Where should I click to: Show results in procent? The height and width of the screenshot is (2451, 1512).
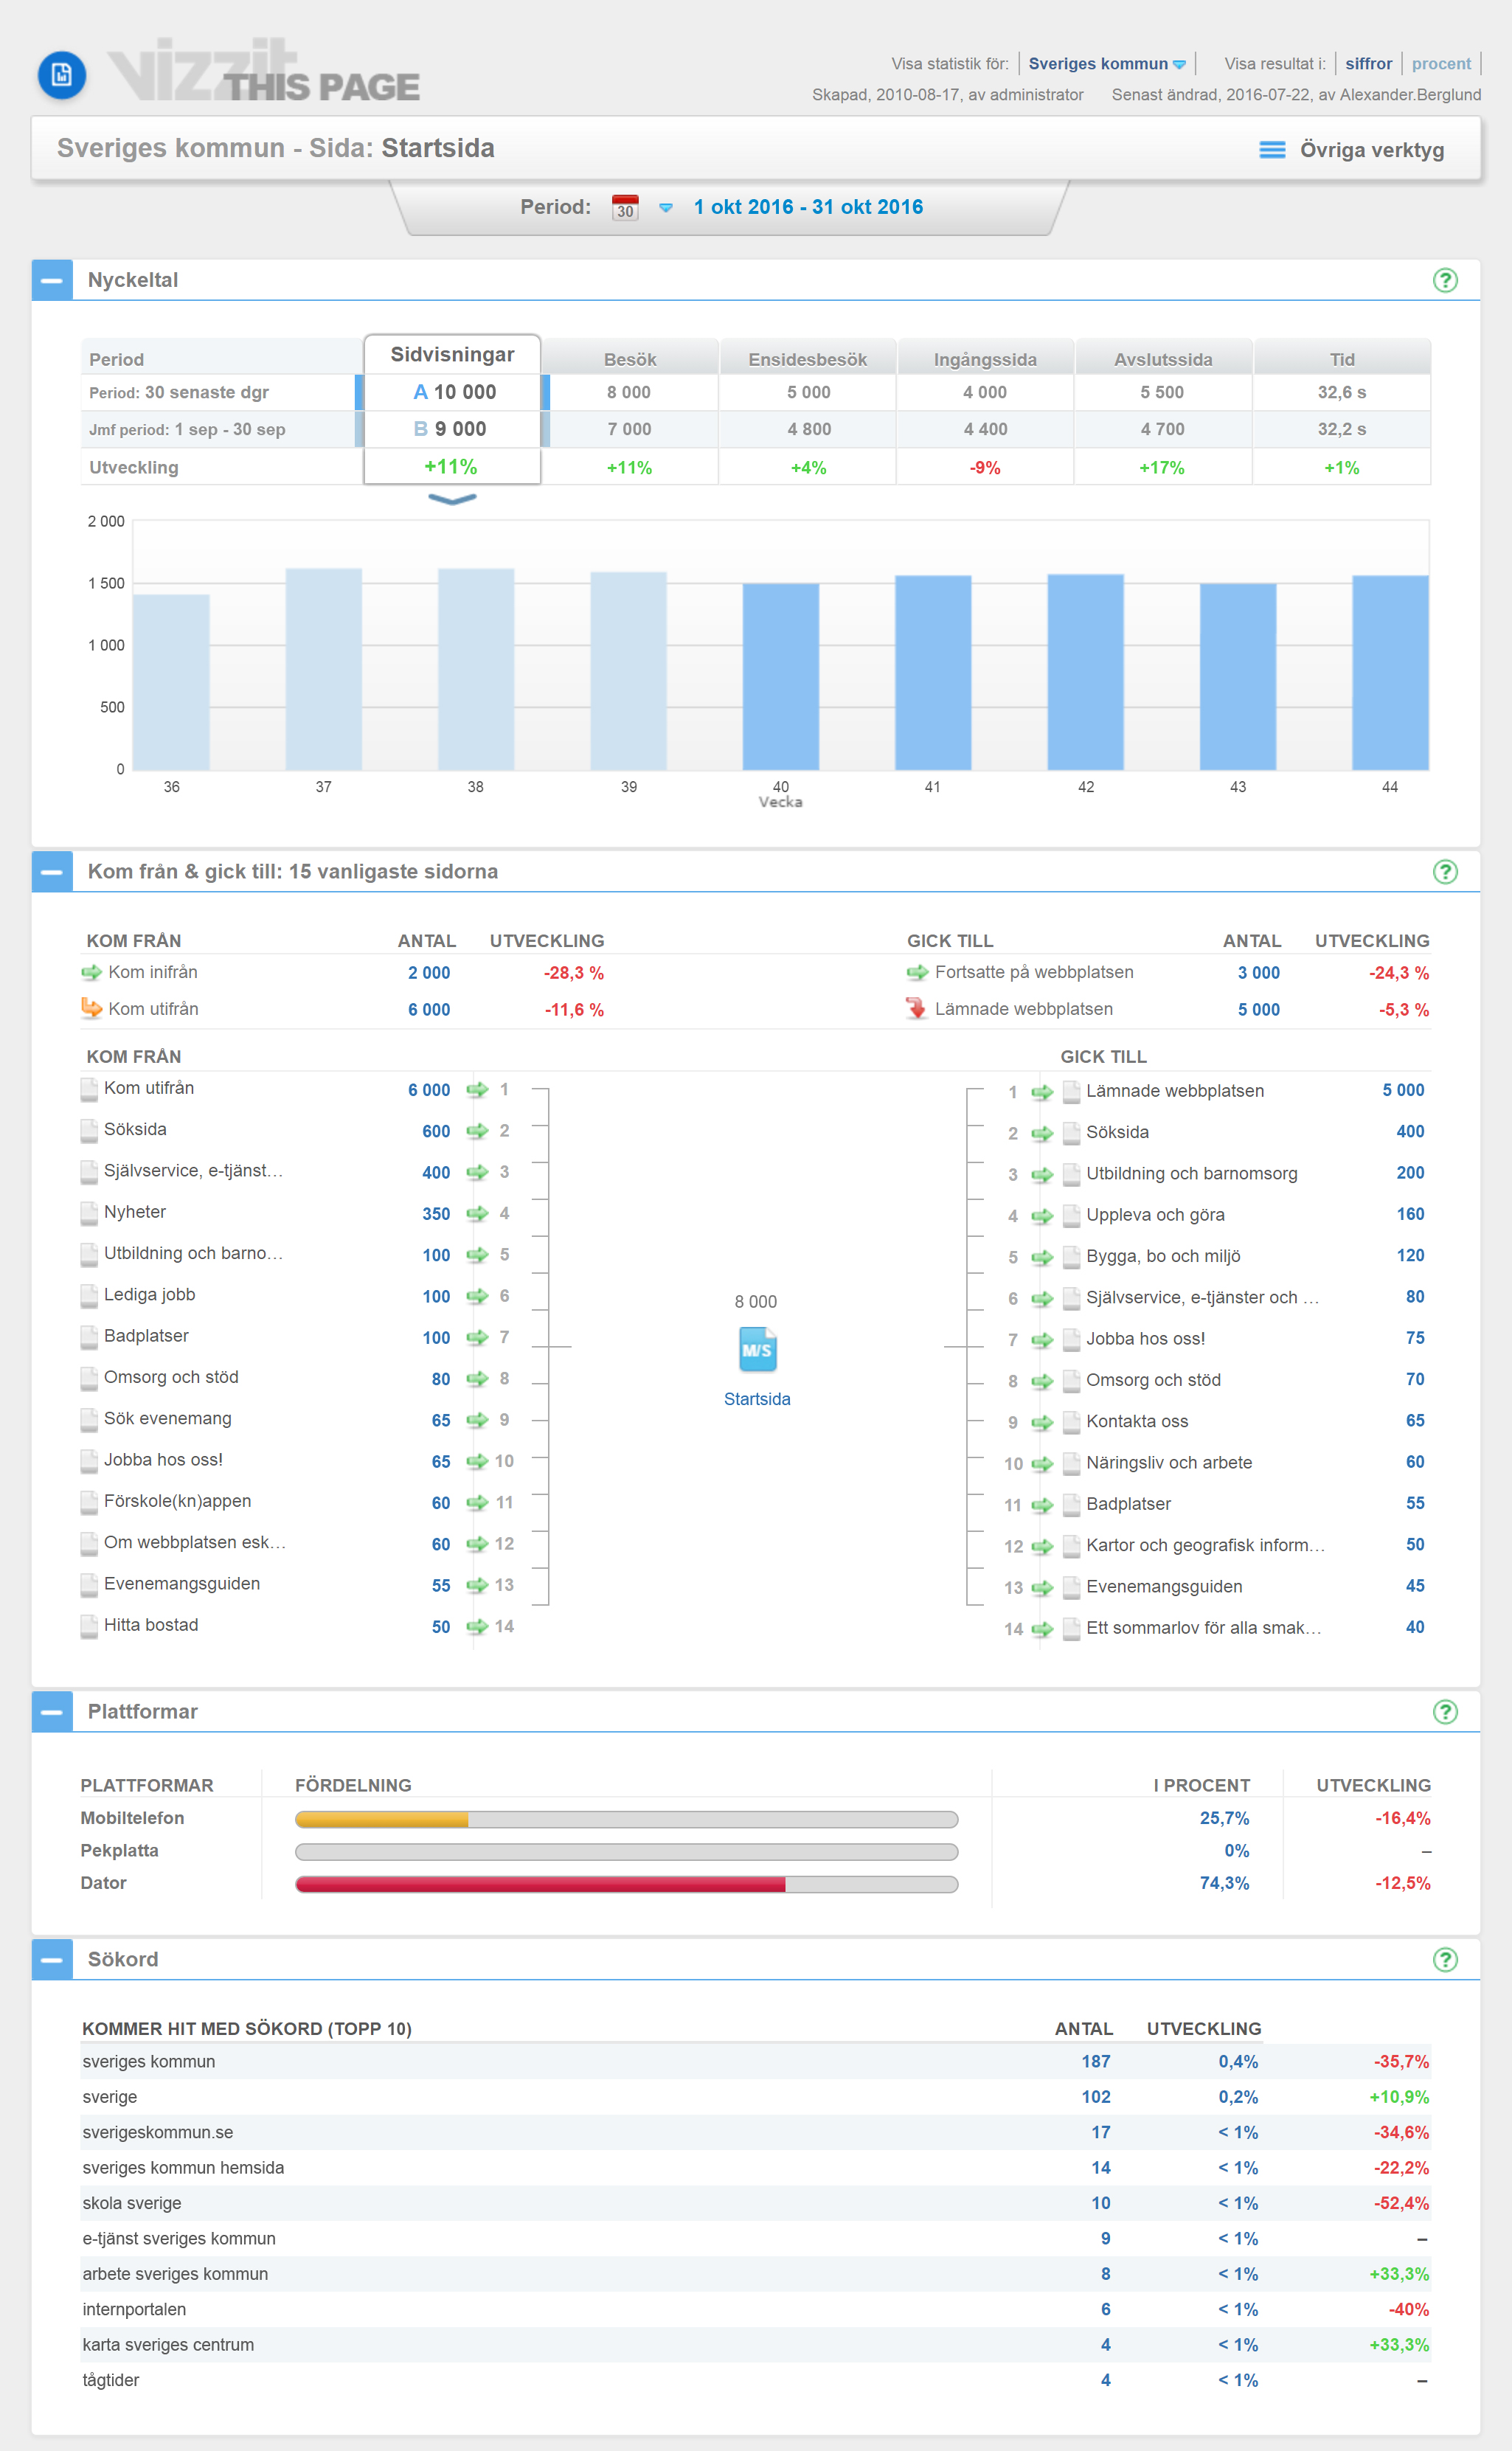pos(1441,64)
